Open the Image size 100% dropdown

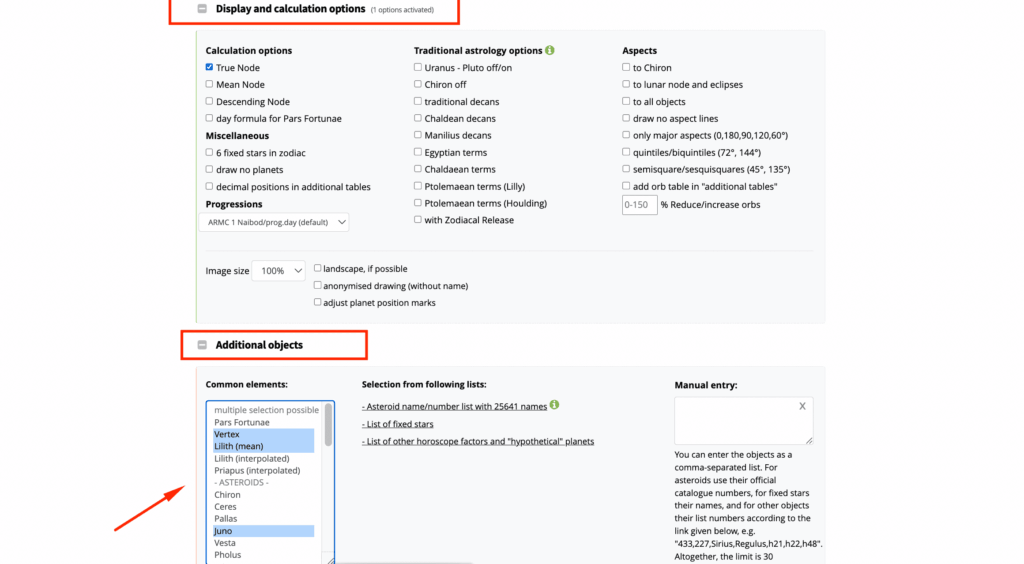[279, 270]
